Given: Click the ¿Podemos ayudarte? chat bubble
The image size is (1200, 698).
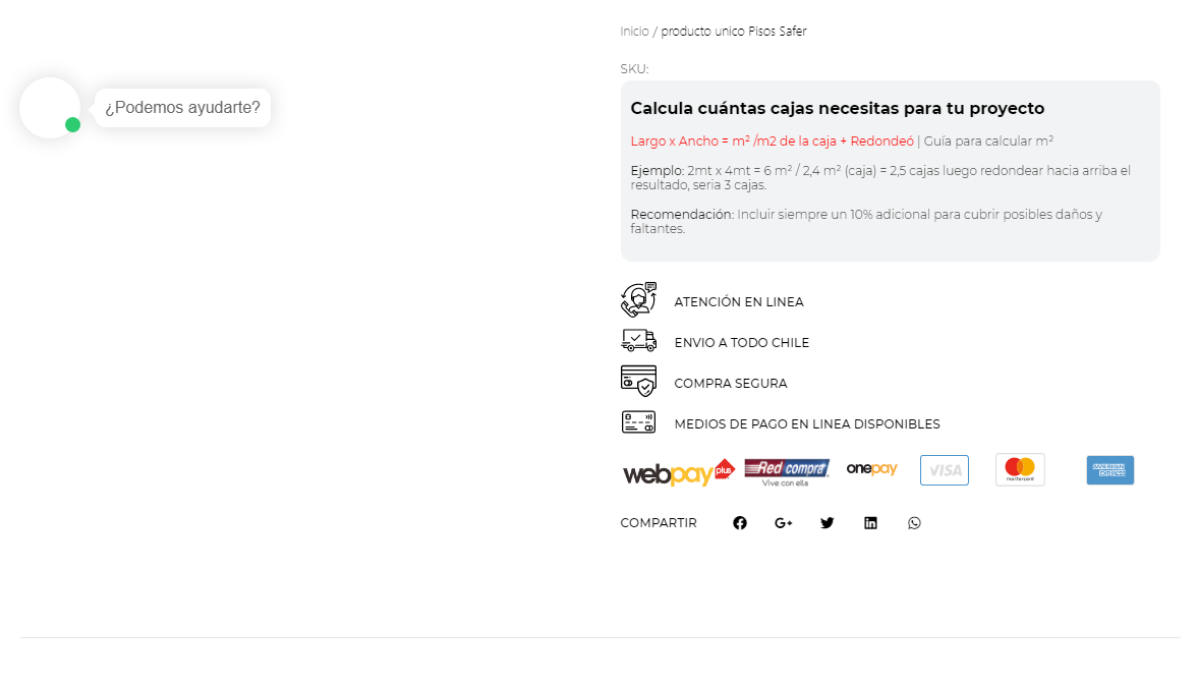Looking at the screenshot, I should point(183,108).
